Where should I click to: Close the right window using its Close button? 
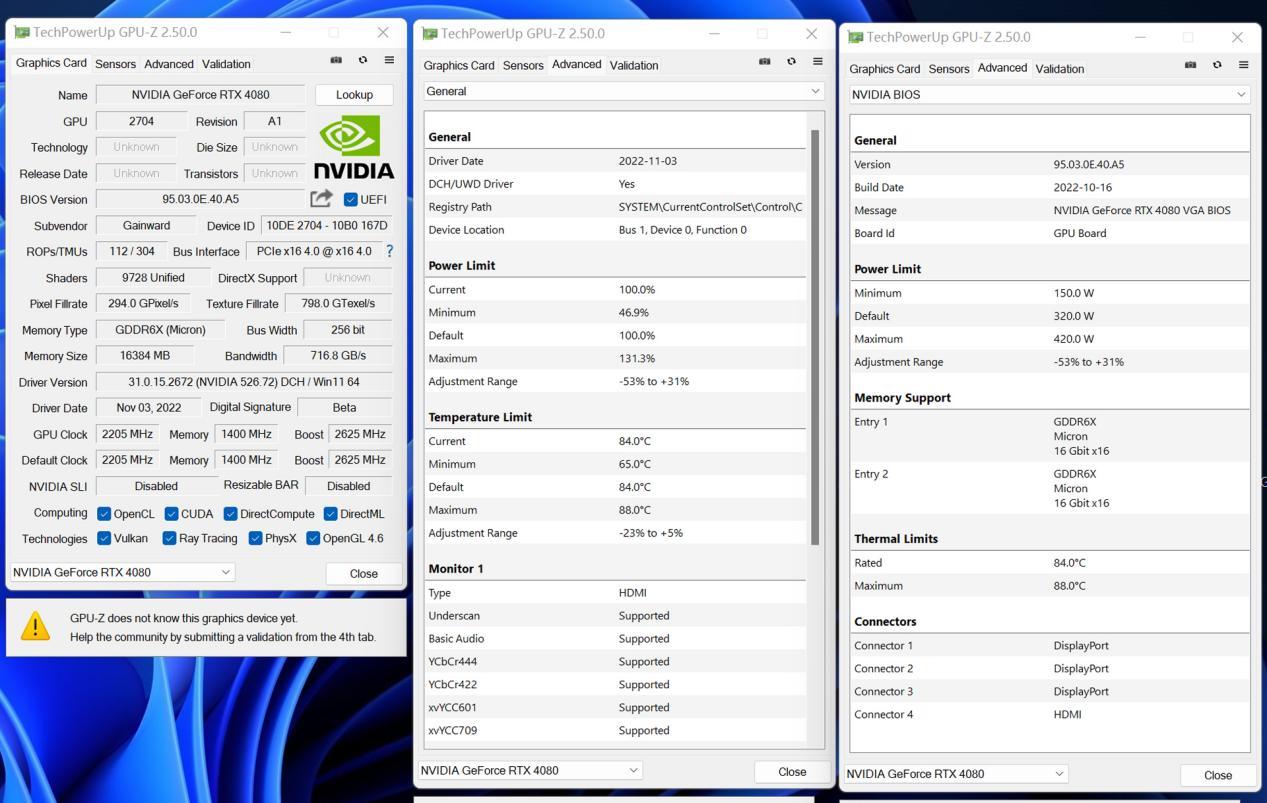click(1217, 775)
